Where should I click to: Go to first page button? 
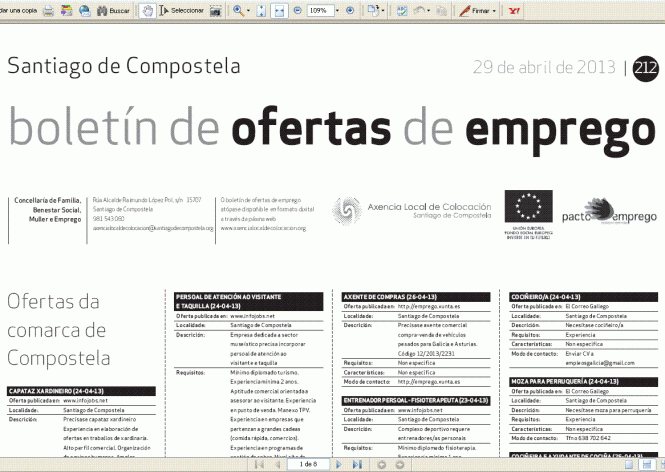click(x=259, y=464)
